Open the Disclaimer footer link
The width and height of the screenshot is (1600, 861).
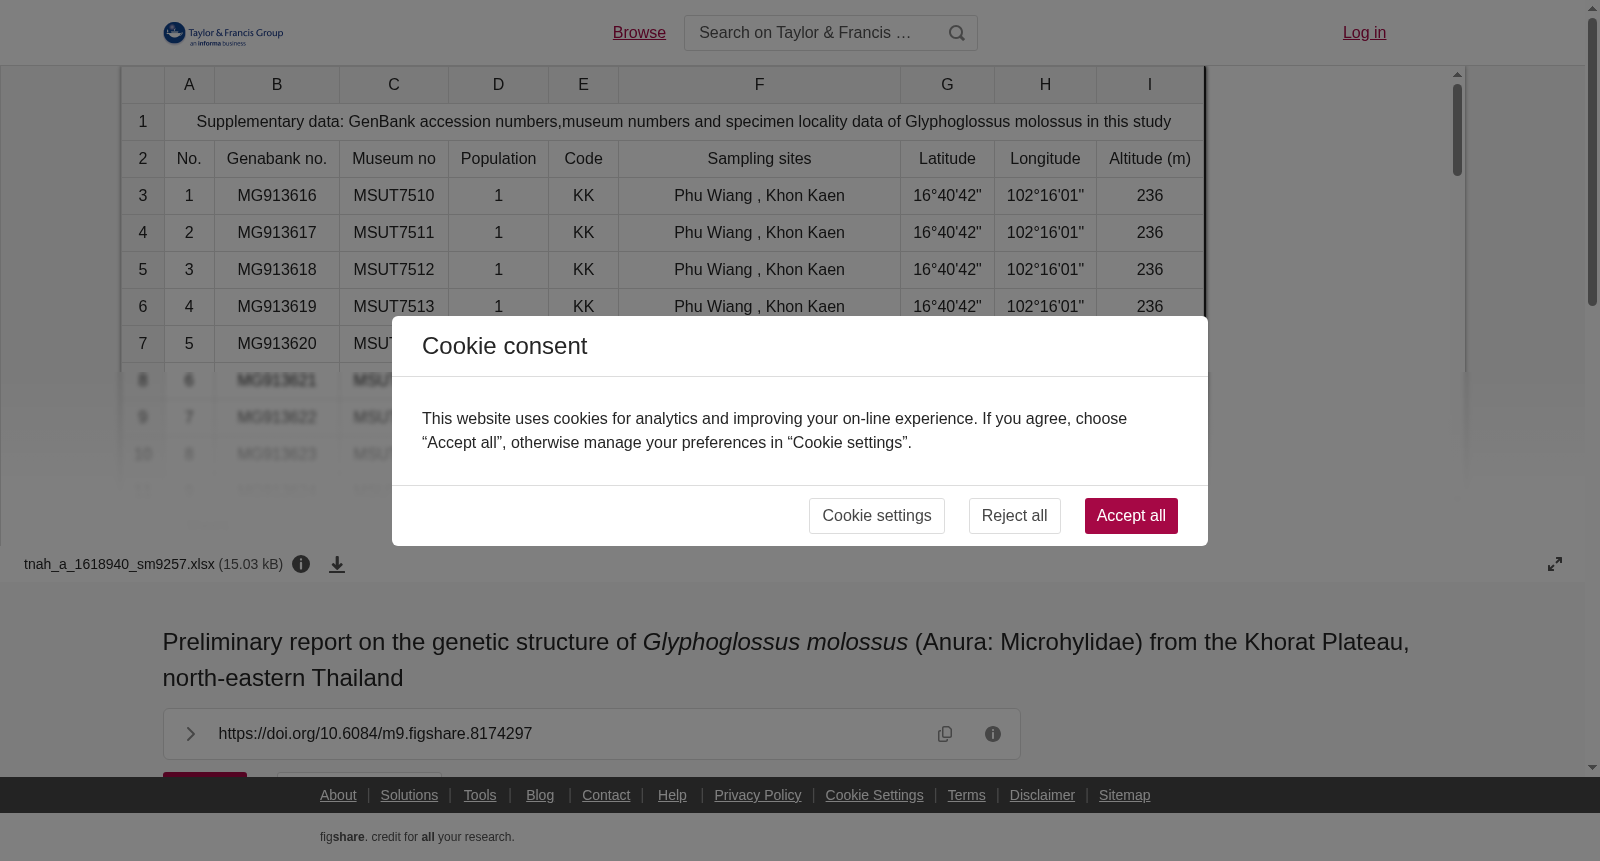tap(1042, 795)
